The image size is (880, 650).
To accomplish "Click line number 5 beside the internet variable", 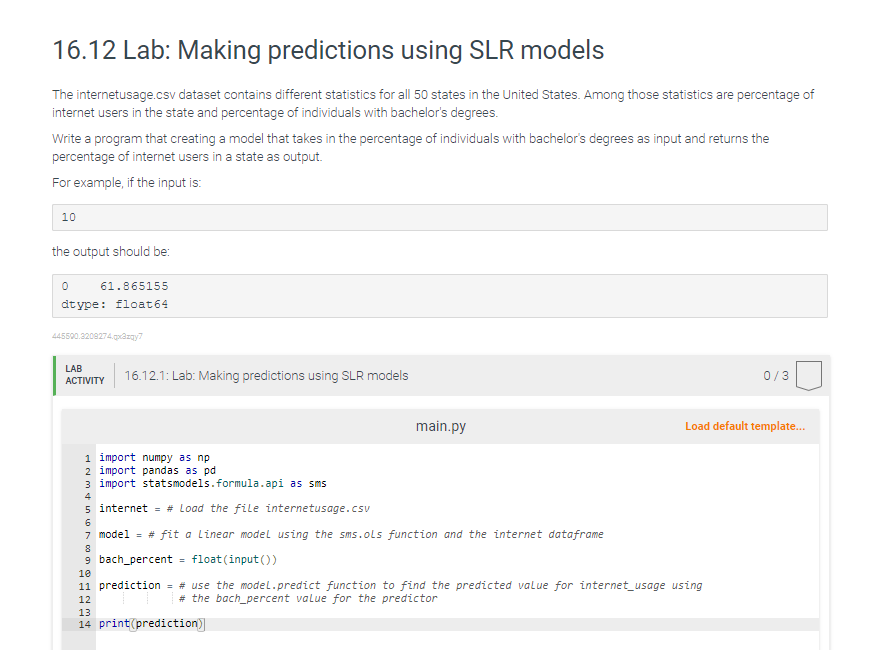I will pyautogui.click(x=89, y=508).
